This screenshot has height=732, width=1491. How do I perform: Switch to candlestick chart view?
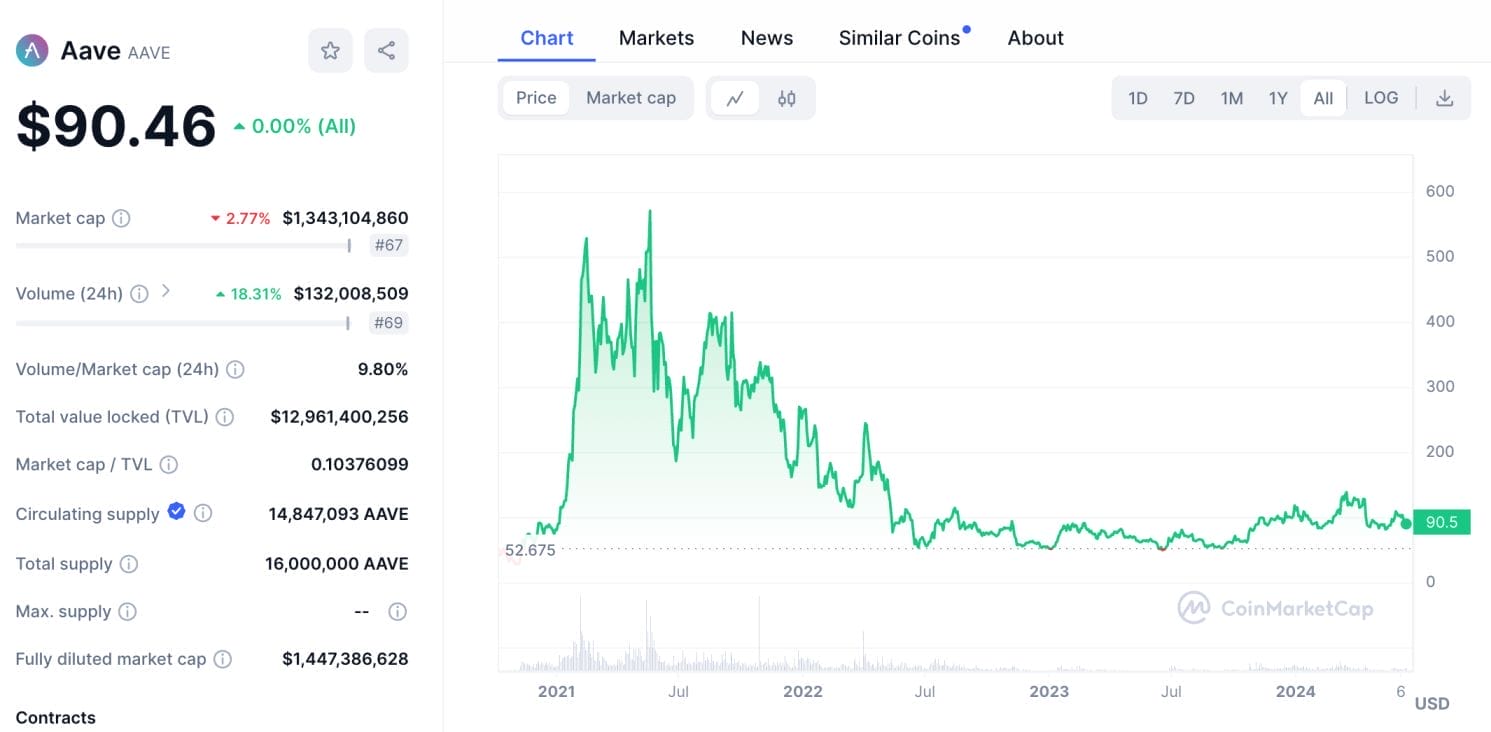pos(786,97)
